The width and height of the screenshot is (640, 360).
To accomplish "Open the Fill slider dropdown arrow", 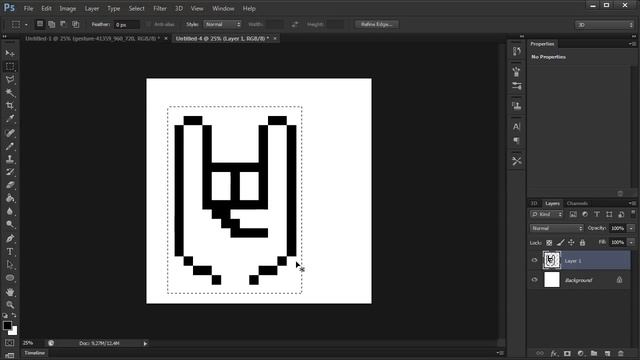I will pos(631,242).
